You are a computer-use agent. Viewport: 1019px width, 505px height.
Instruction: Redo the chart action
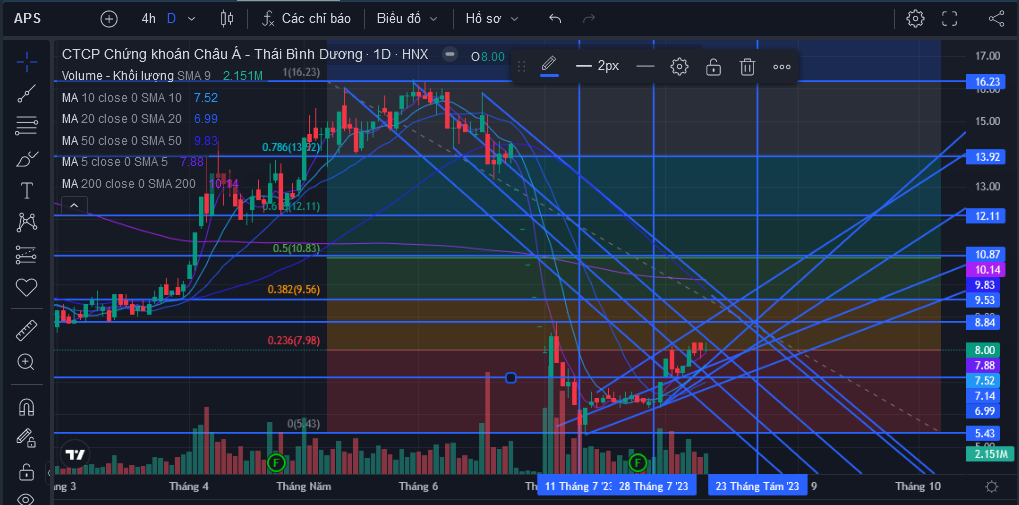pos(589,19)
